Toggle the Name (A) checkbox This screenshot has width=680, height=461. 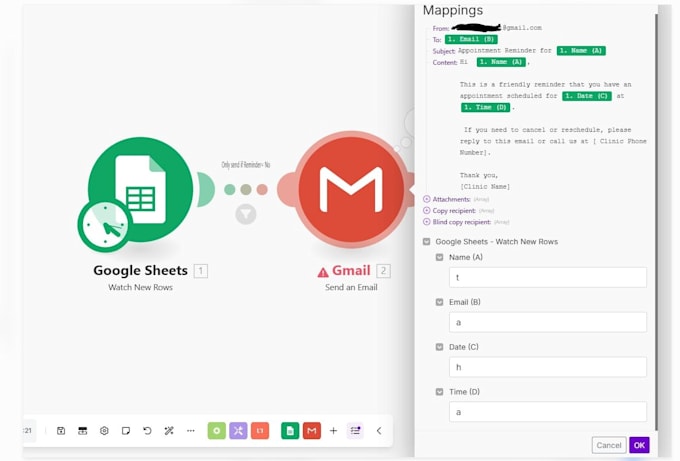439,257
